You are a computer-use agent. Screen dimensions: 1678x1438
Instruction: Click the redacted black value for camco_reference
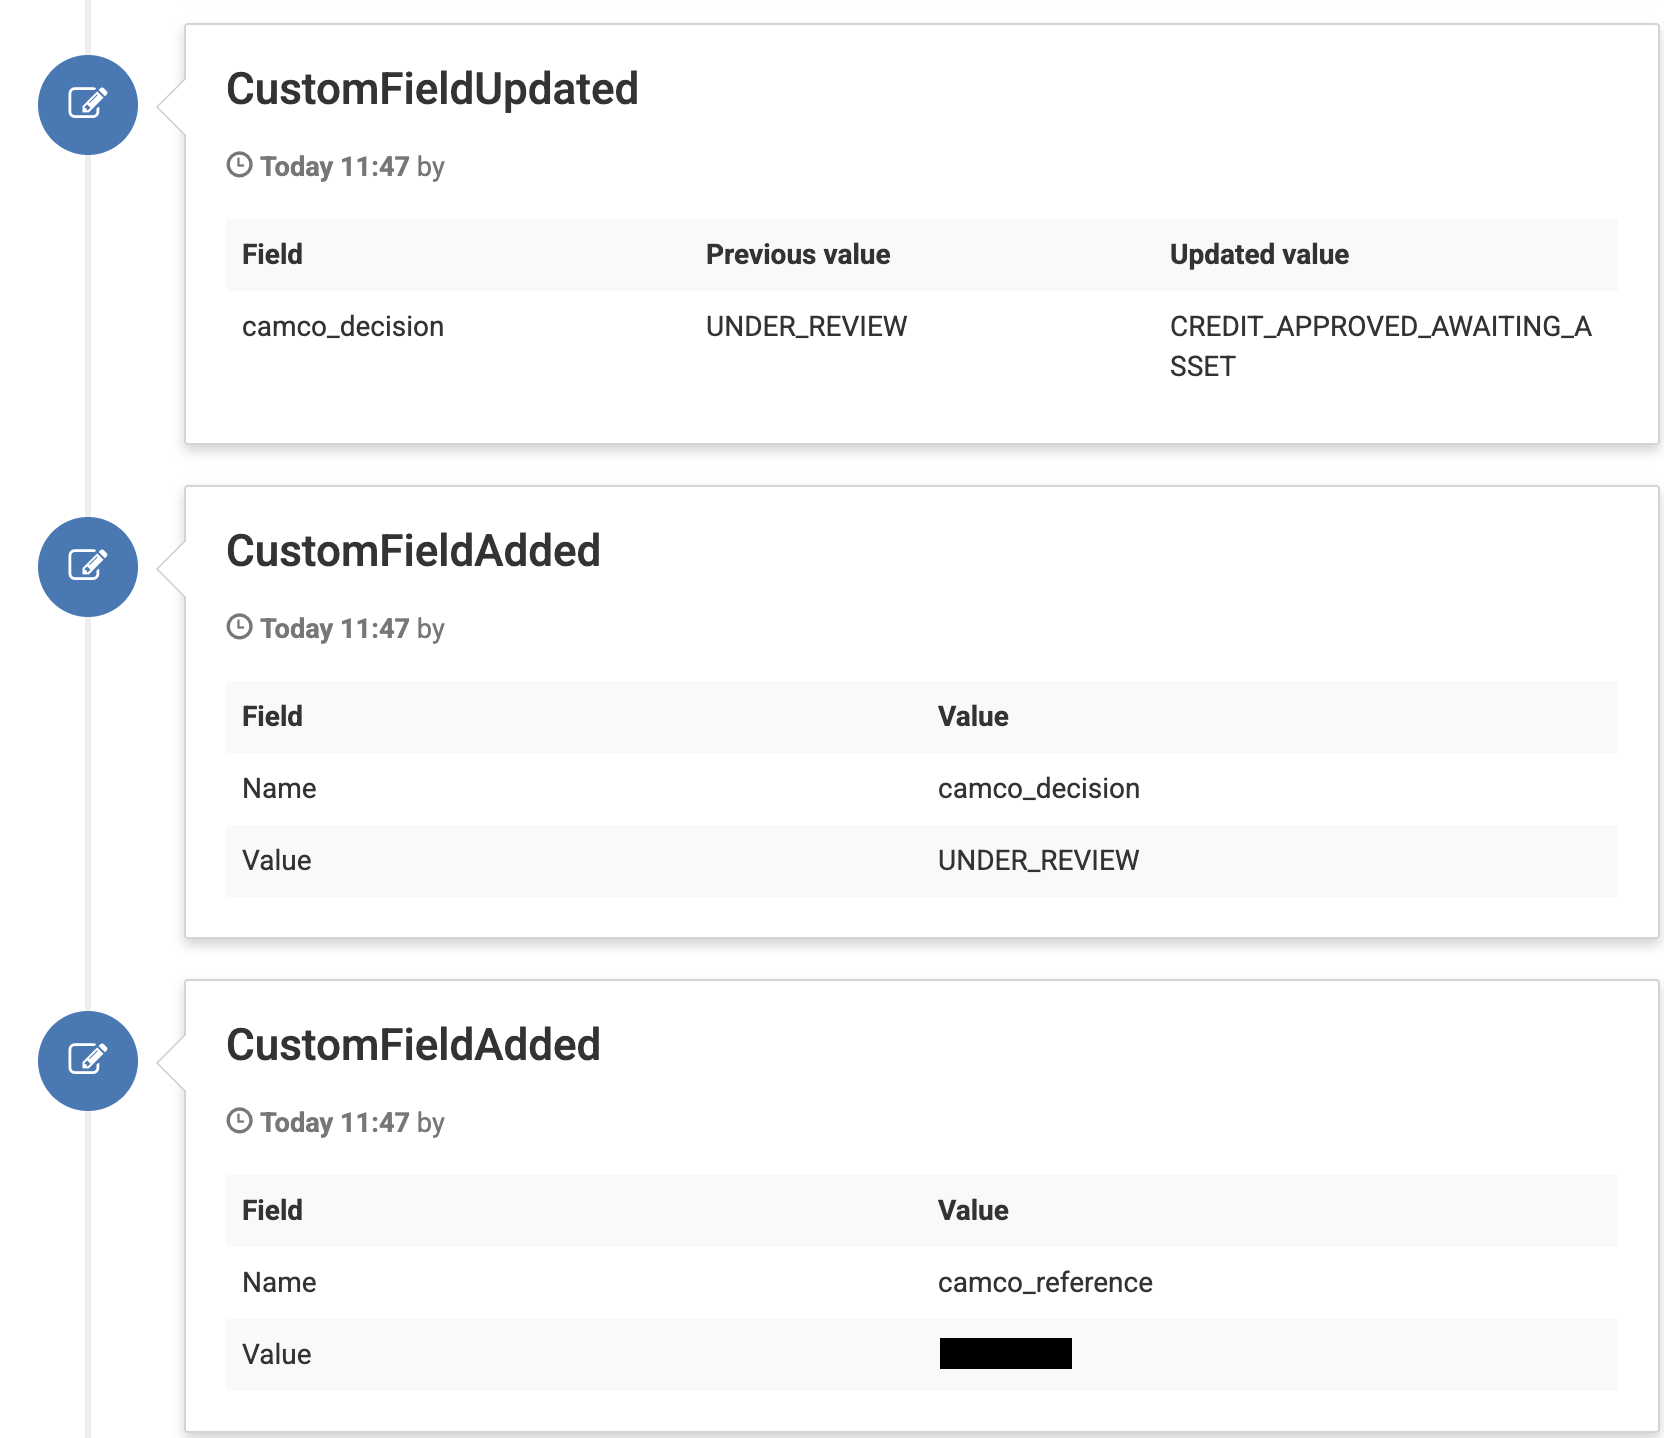[1004, 1354]
